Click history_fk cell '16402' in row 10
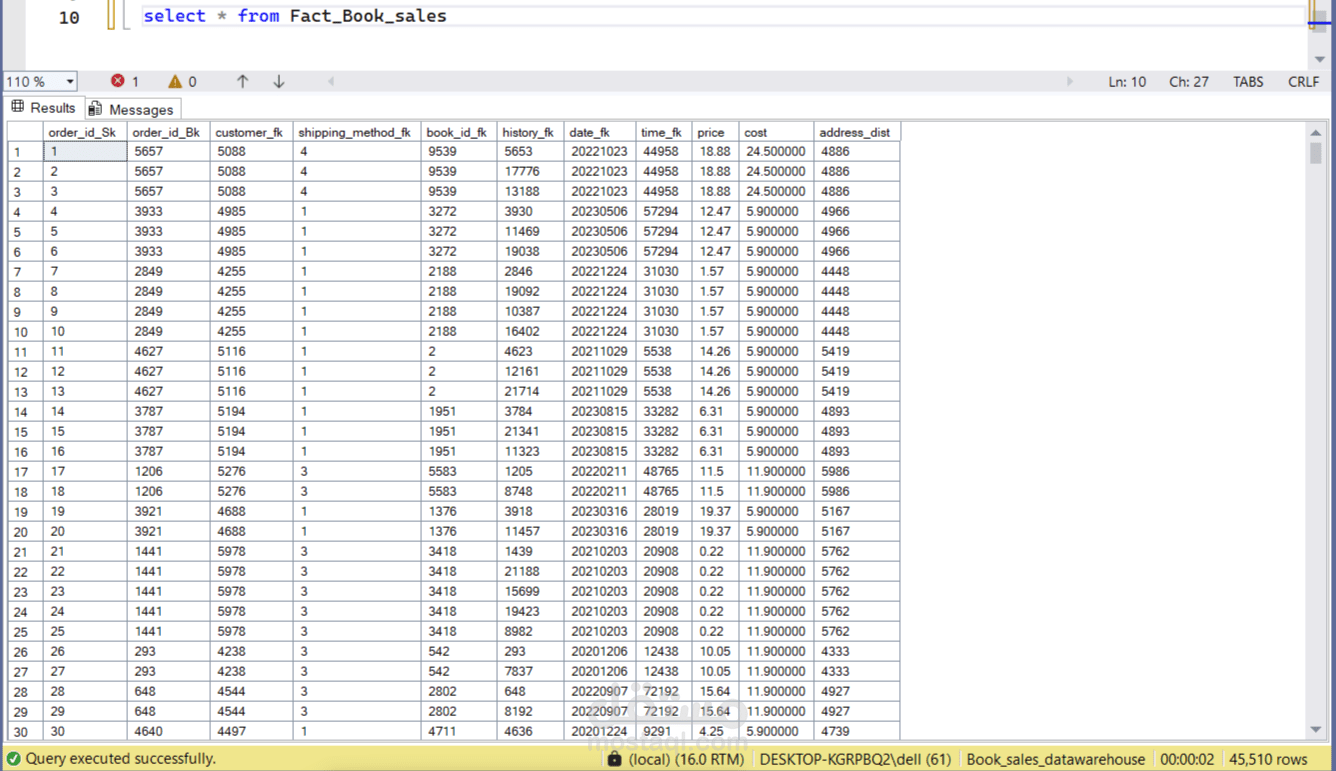 point(530,332)
